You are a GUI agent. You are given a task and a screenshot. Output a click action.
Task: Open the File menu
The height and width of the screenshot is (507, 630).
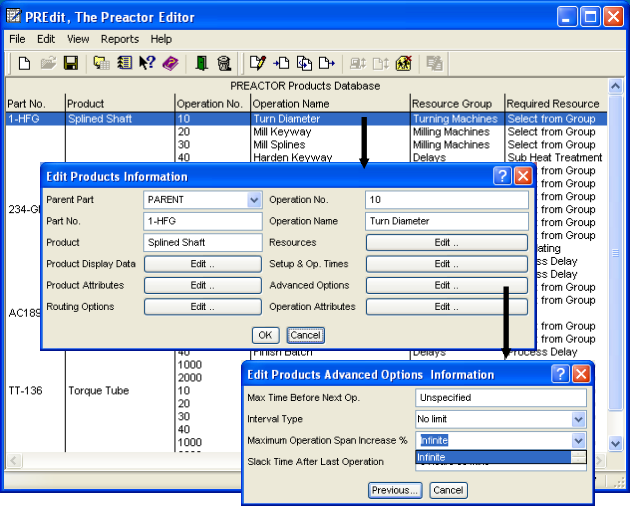(x=17, y=39)
